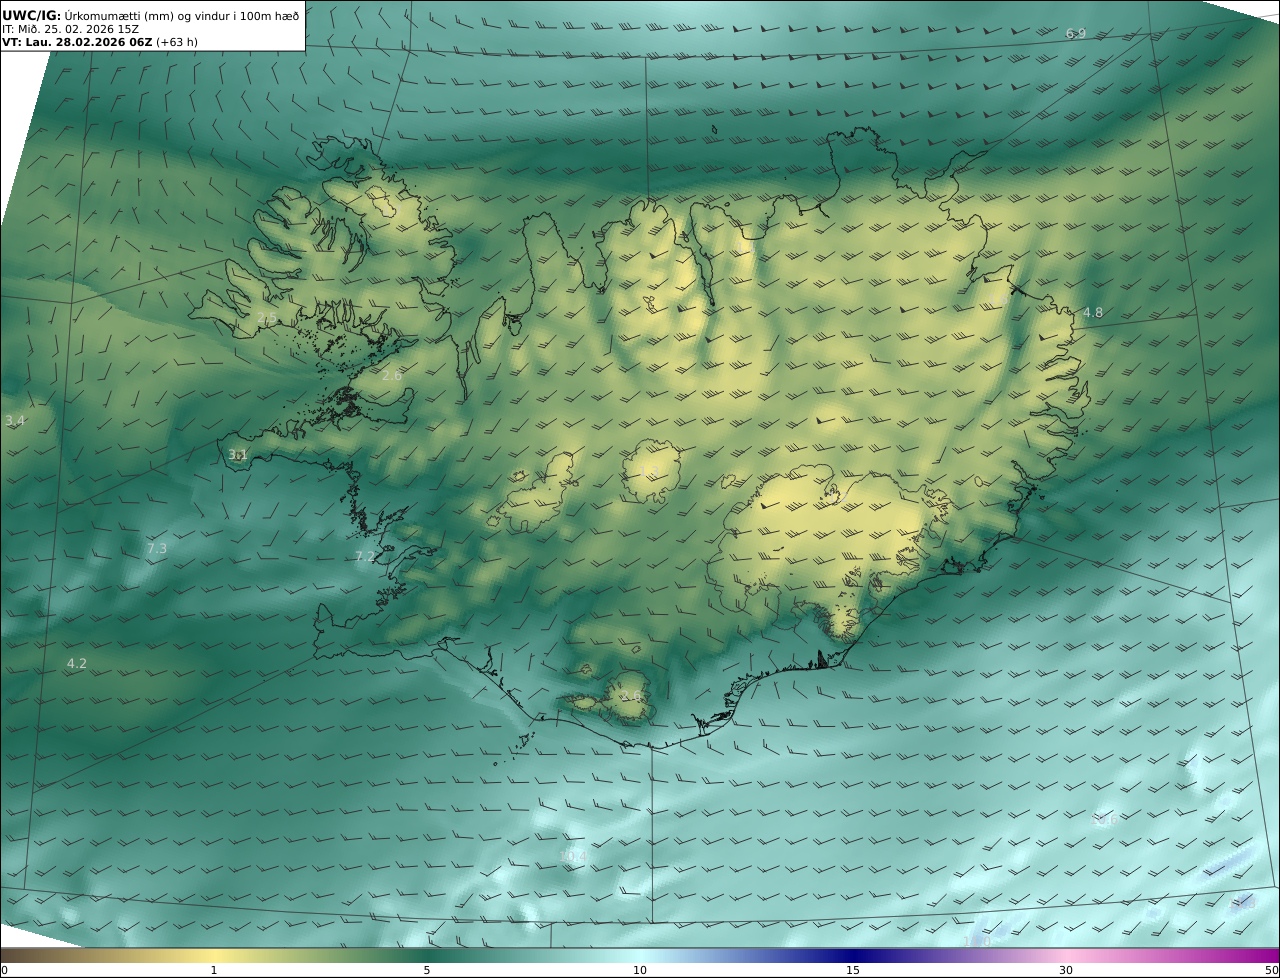Click the 7.2 value label on the map

[365, 557]
